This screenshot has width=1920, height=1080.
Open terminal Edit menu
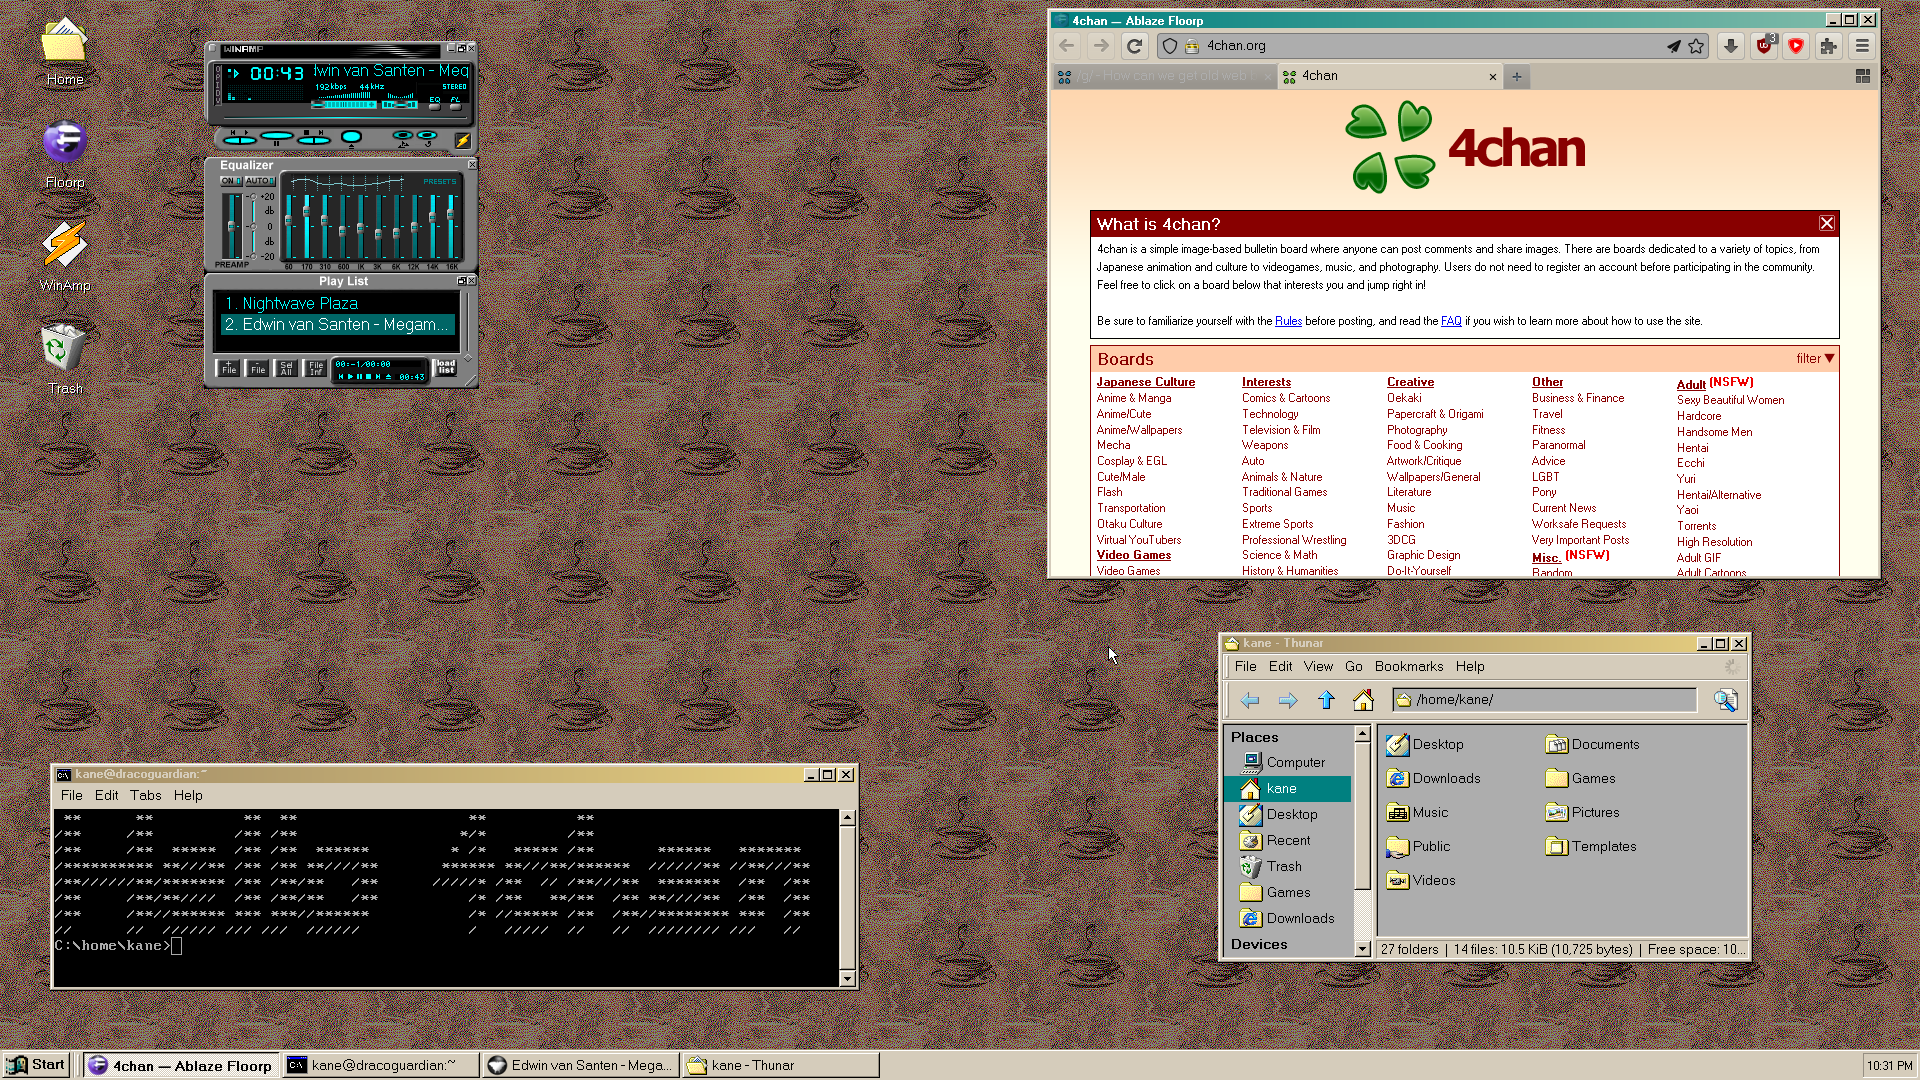tap(106, 795)
